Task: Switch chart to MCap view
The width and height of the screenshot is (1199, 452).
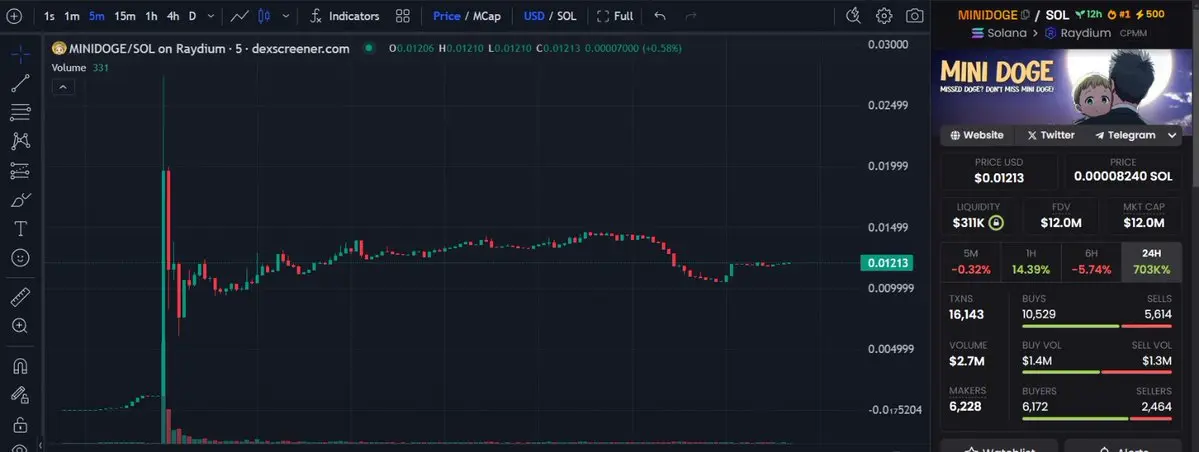Action: point(486,16)
